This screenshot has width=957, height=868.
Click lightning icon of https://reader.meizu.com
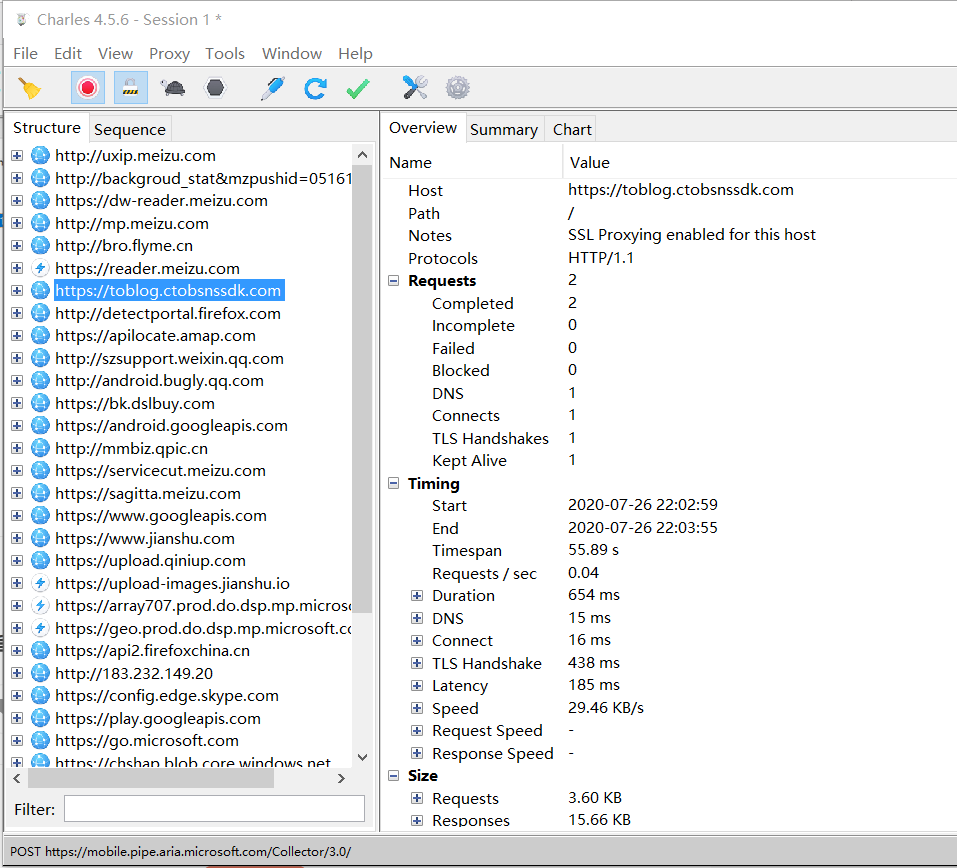[x=40, y=268]
